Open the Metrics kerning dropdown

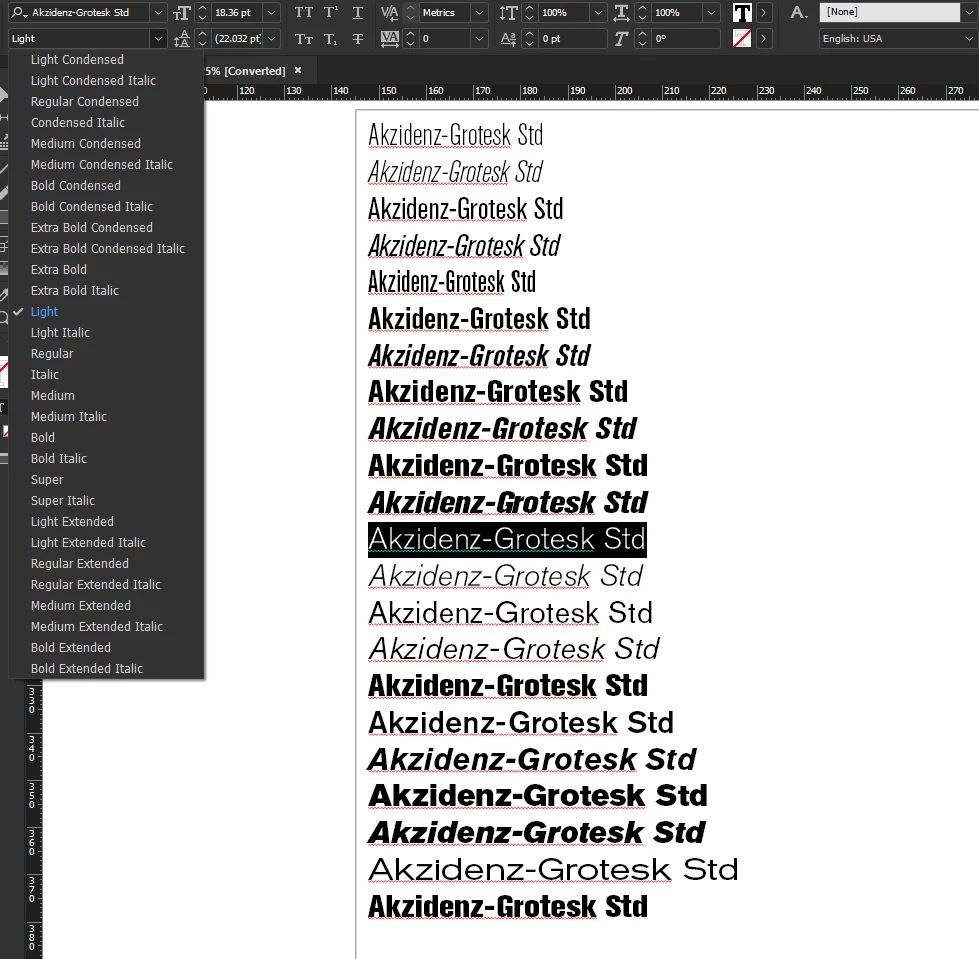point(479,12)
